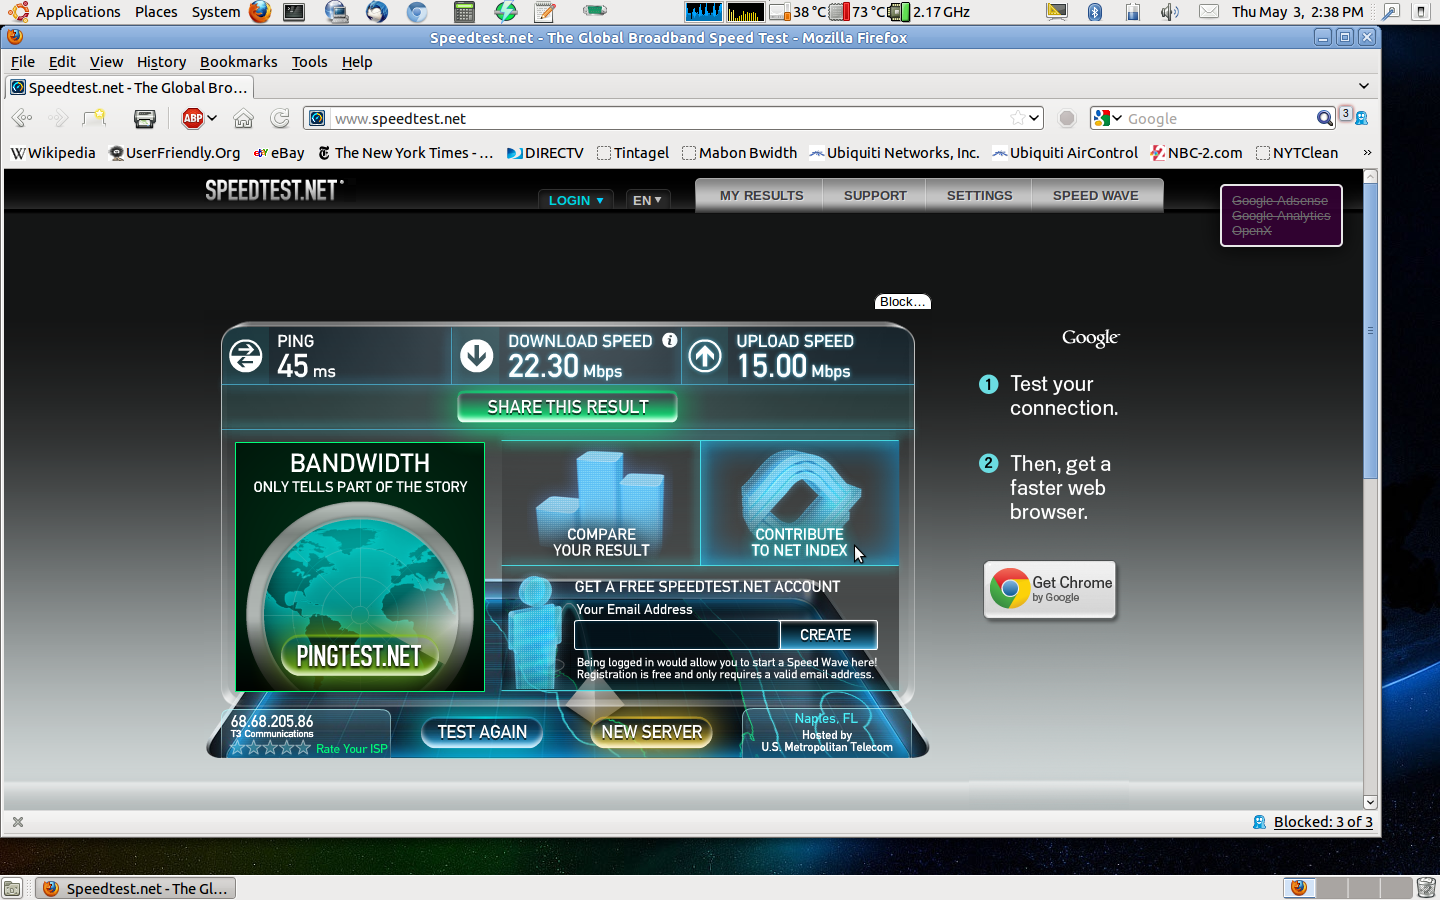This screenshot has height=900, width=1440.
Task: Click the TEST AGAIN button
Action: tap(482, 732)
